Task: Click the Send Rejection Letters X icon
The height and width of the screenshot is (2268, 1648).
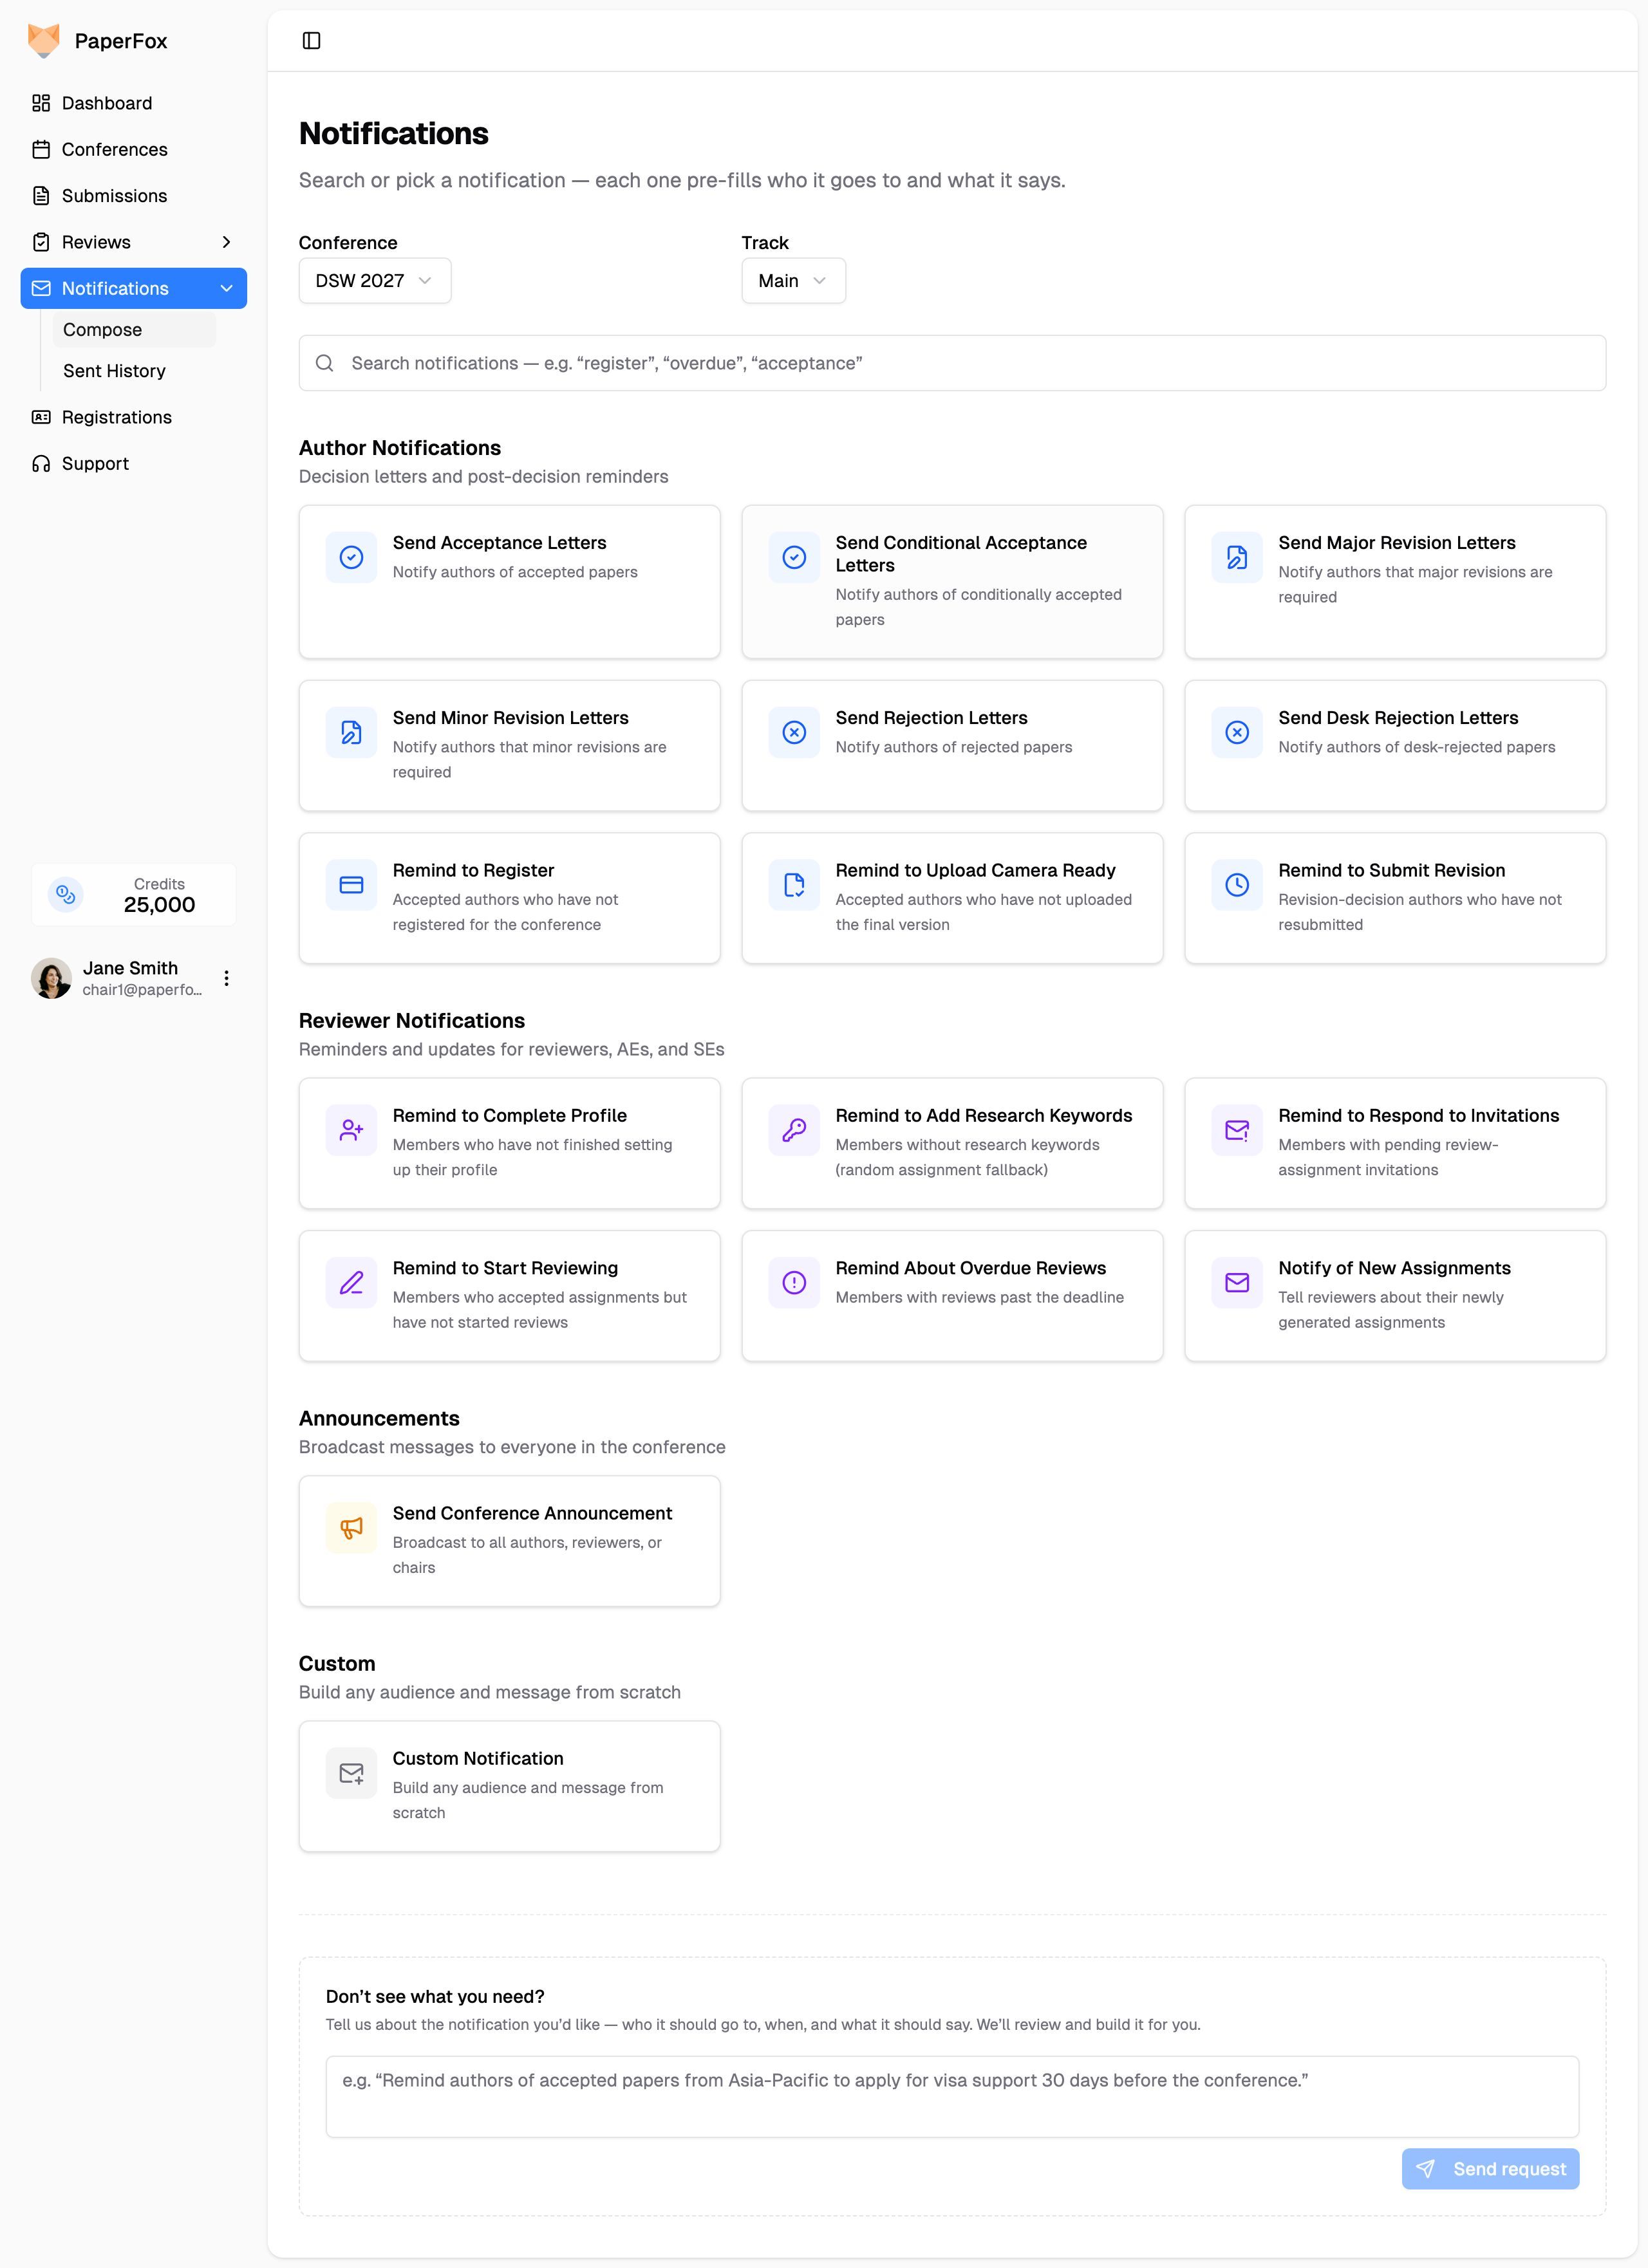Action: 794,732
